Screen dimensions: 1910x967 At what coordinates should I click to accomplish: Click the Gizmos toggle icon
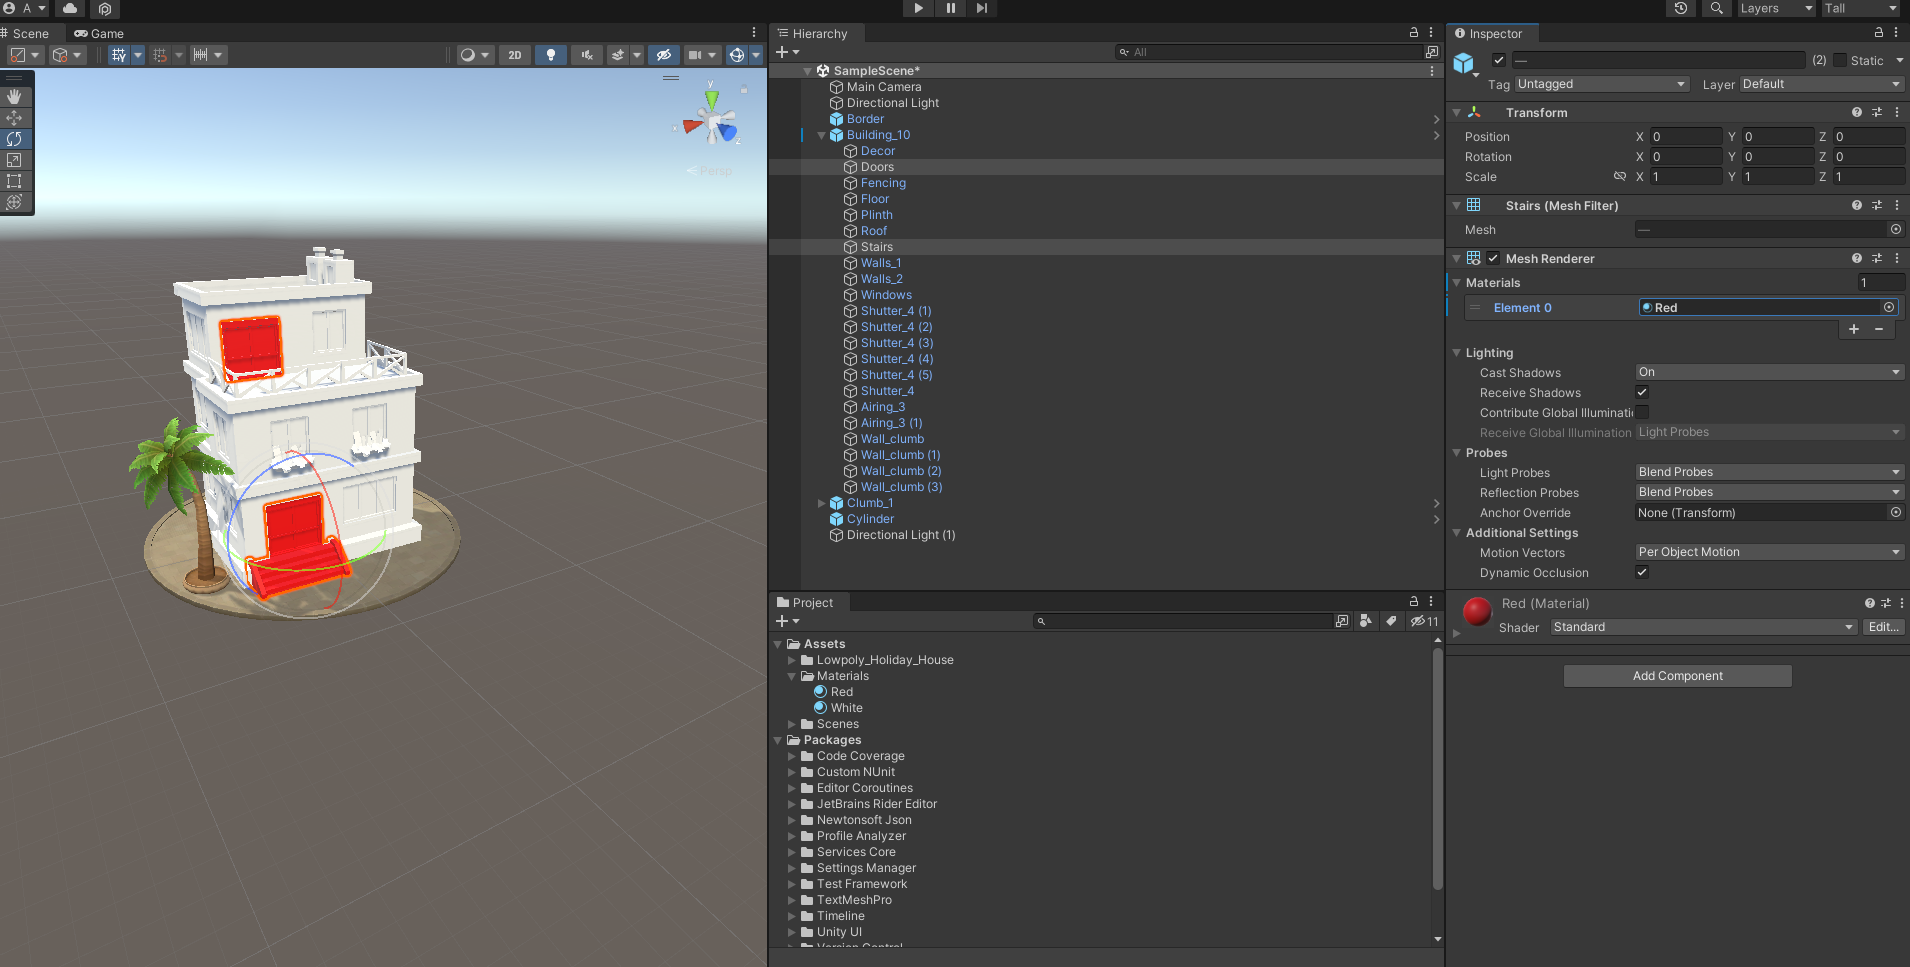tap(737, 55)
